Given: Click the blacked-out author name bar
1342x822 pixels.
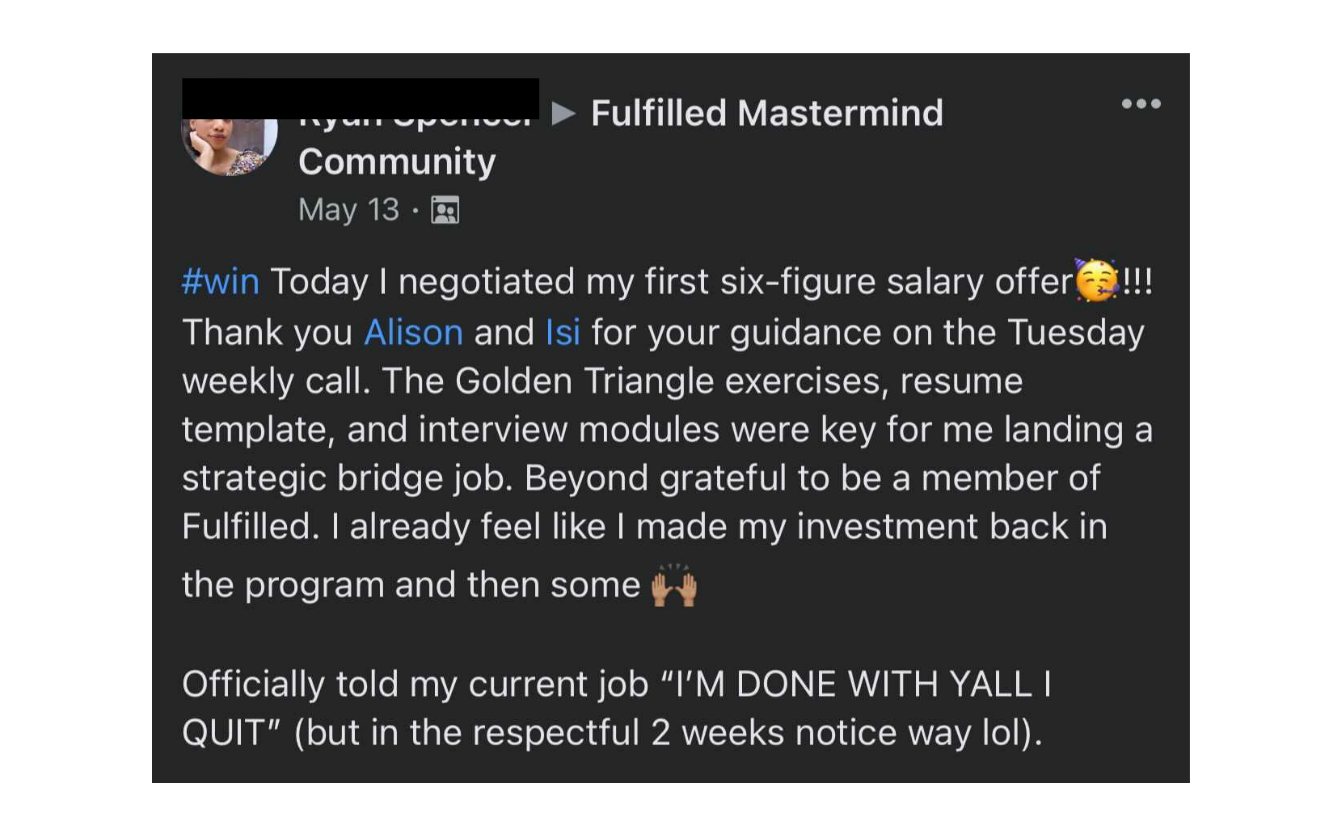Looking at the screenshot, I should click(x=360, y=98).
